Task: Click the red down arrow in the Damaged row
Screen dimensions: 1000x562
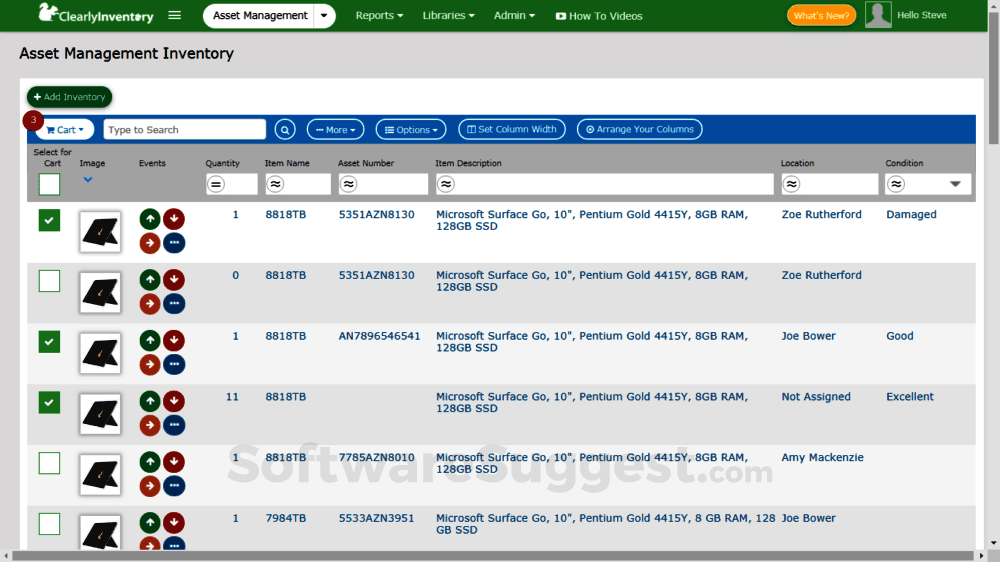Action: (173, 219)
